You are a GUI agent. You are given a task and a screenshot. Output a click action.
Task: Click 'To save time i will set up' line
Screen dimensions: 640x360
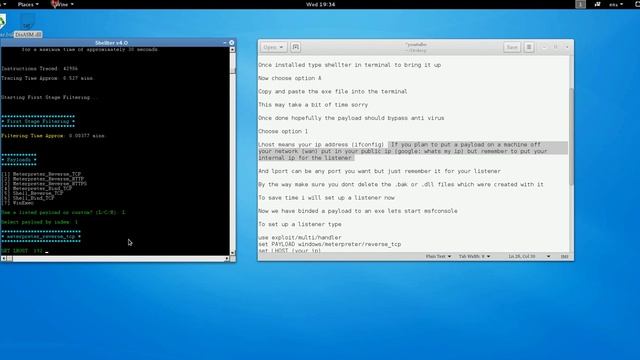point(327,198)
